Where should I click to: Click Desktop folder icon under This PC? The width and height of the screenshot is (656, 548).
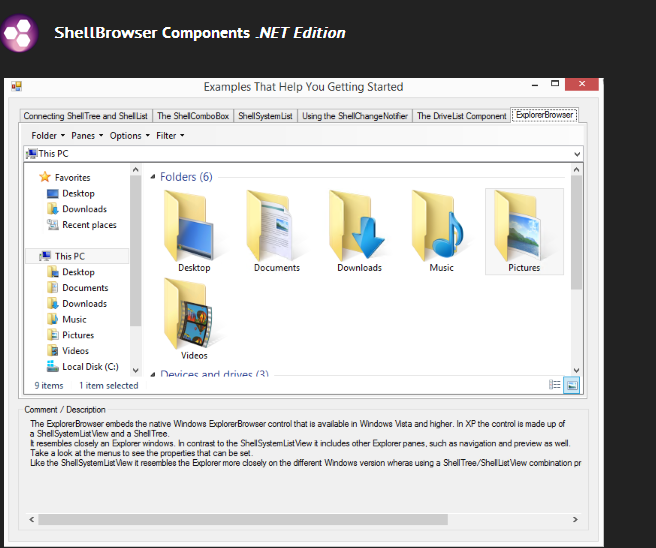coord(53,272)
